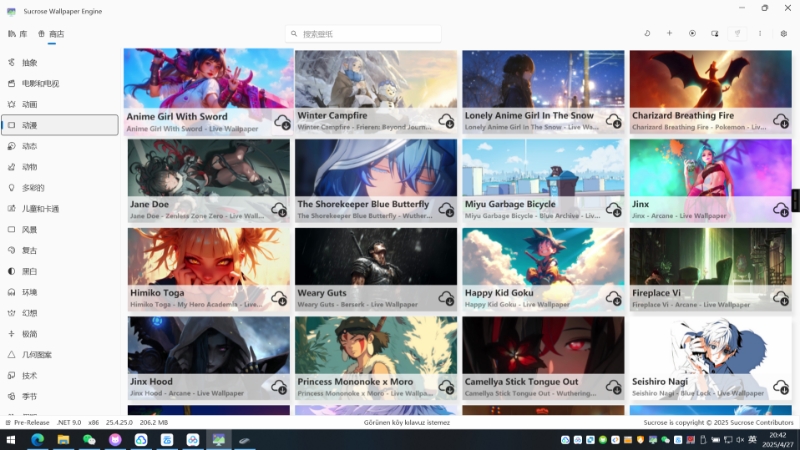
Task: Select the 季节 category
Action: tap(60, 397)
